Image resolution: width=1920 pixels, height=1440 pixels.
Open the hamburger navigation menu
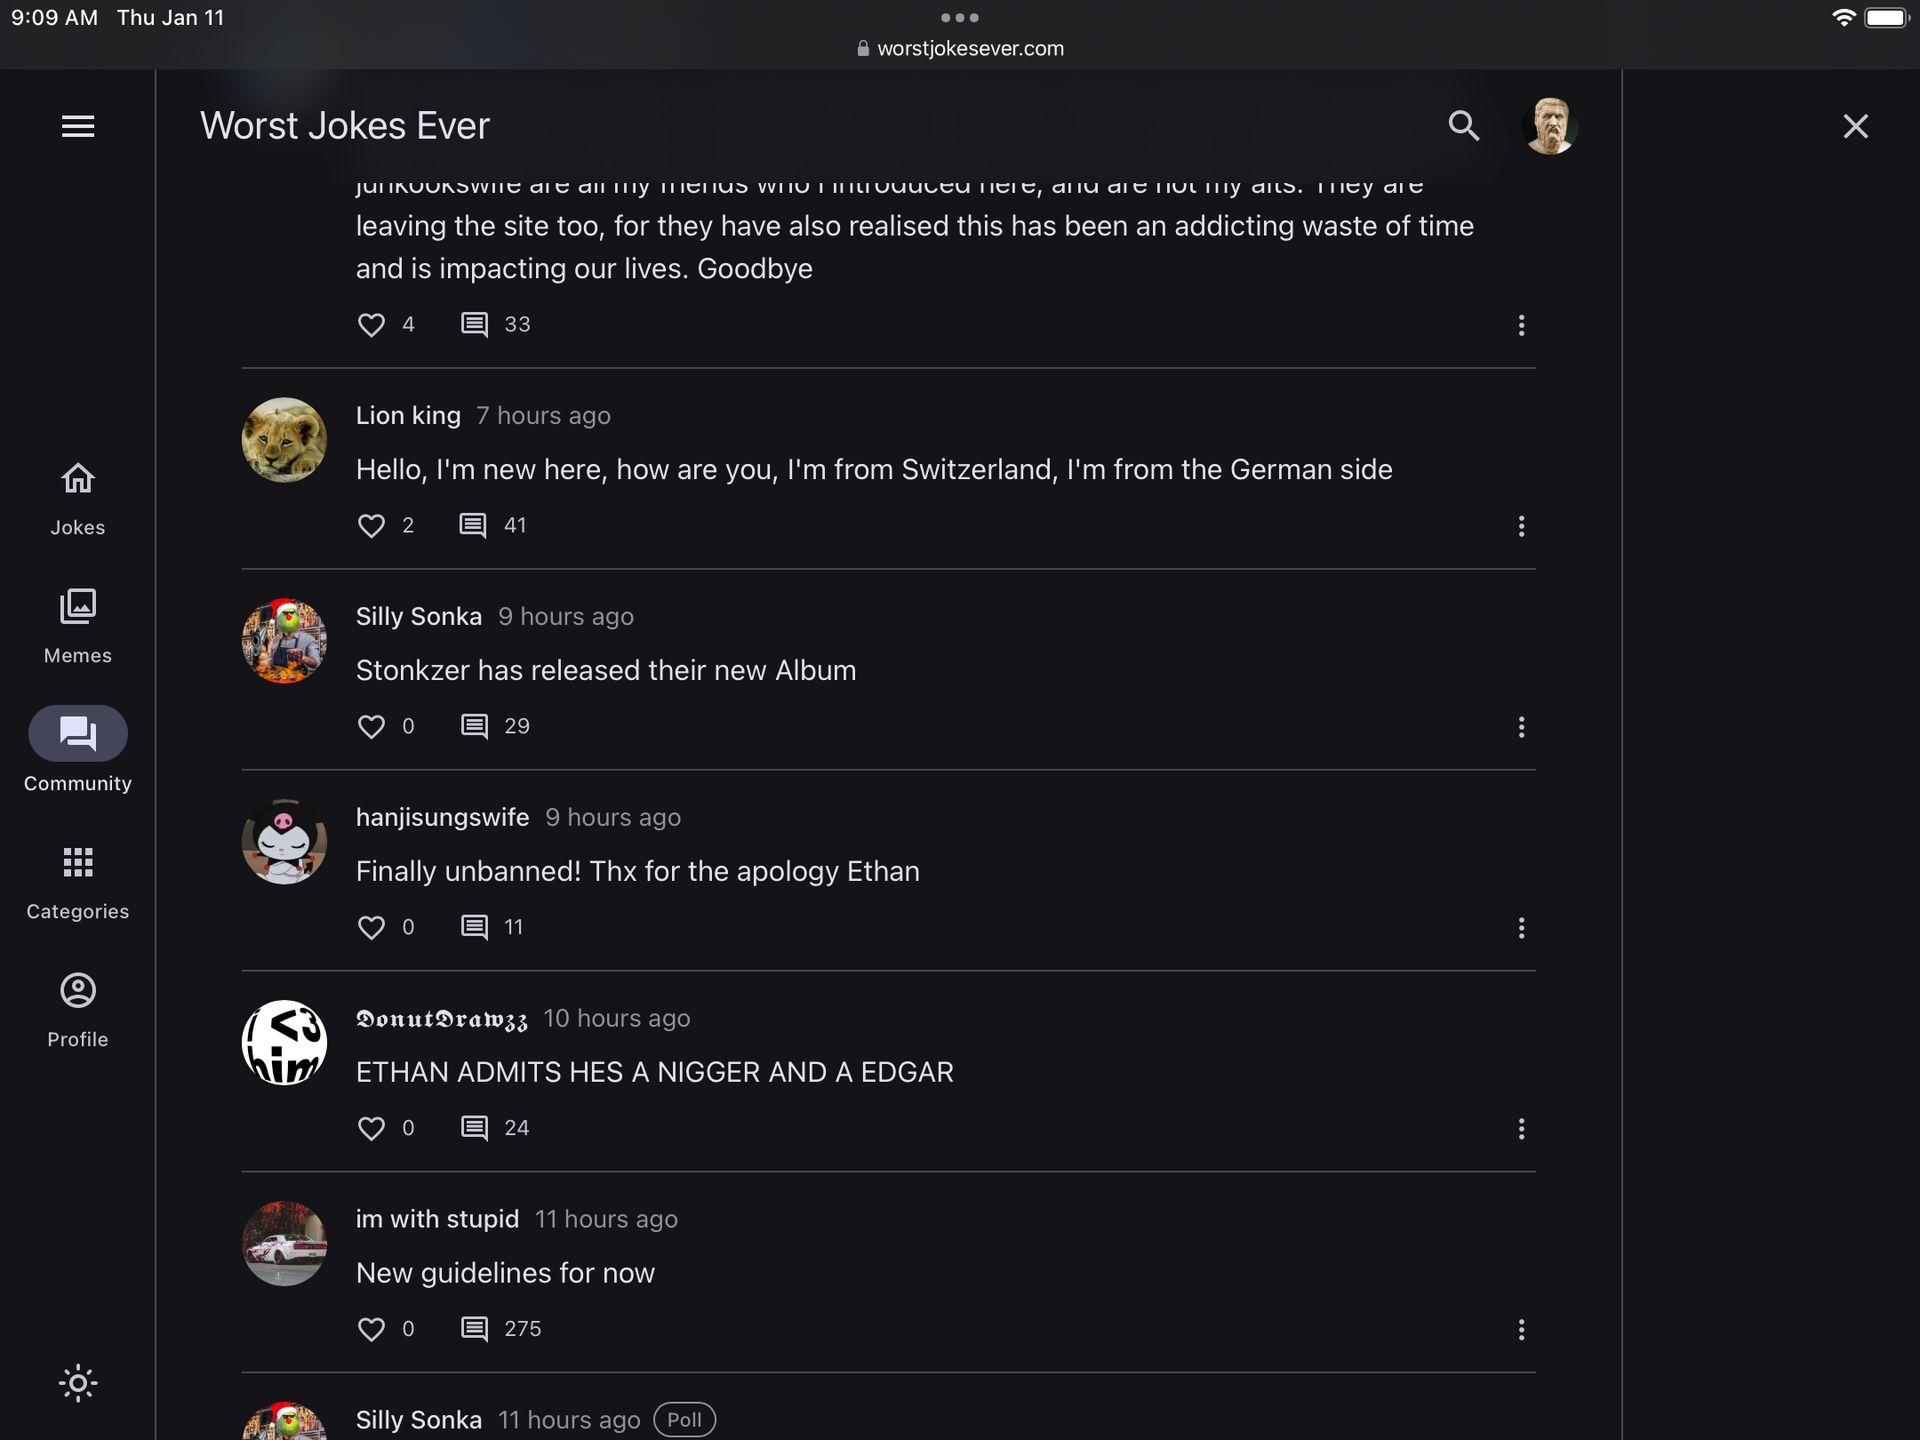coord(78,126)
